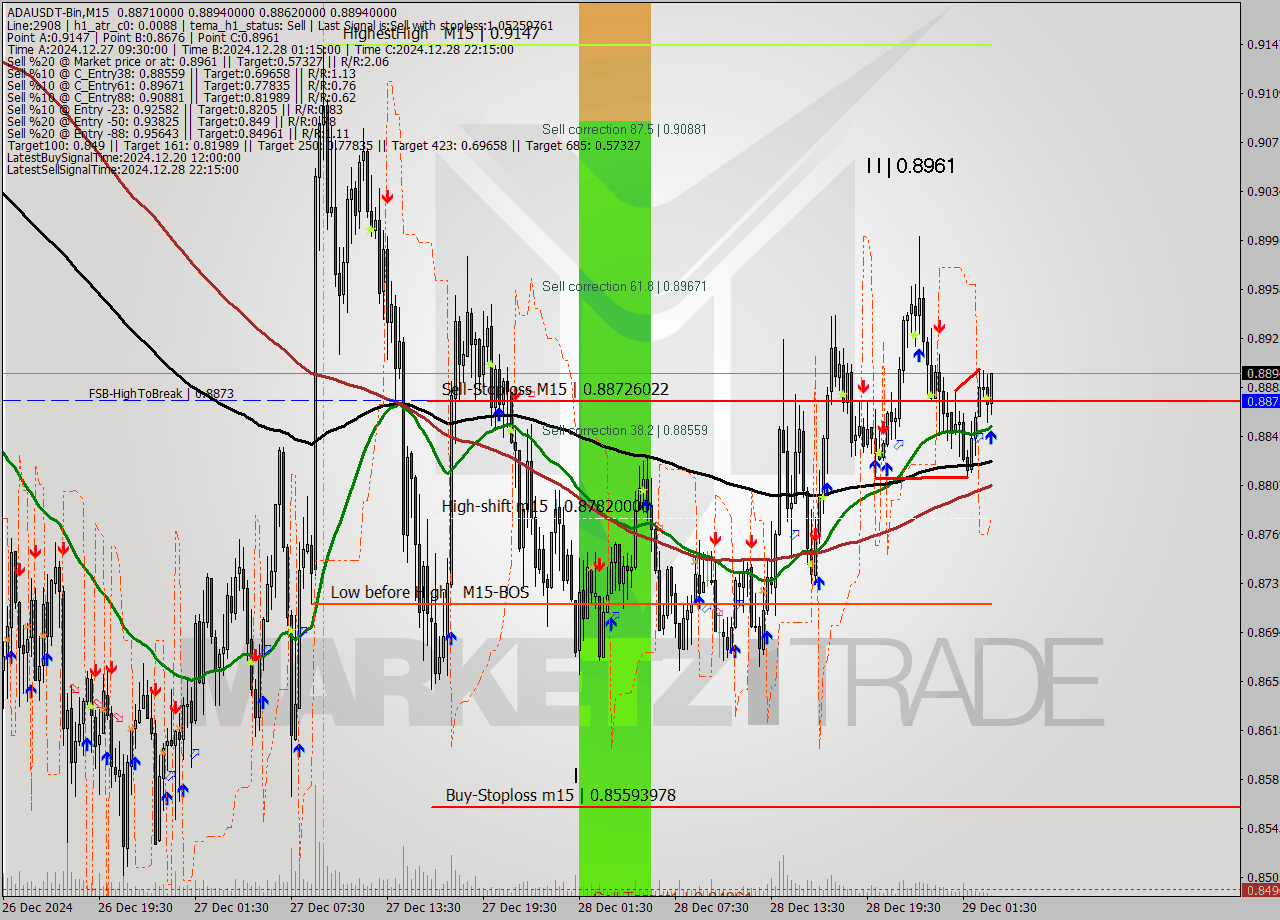This screenshot has height=920, width=1280.
Task: Click the 'Sell correction 61.8 | 0.89671' label
Action: tap(624, 286)
